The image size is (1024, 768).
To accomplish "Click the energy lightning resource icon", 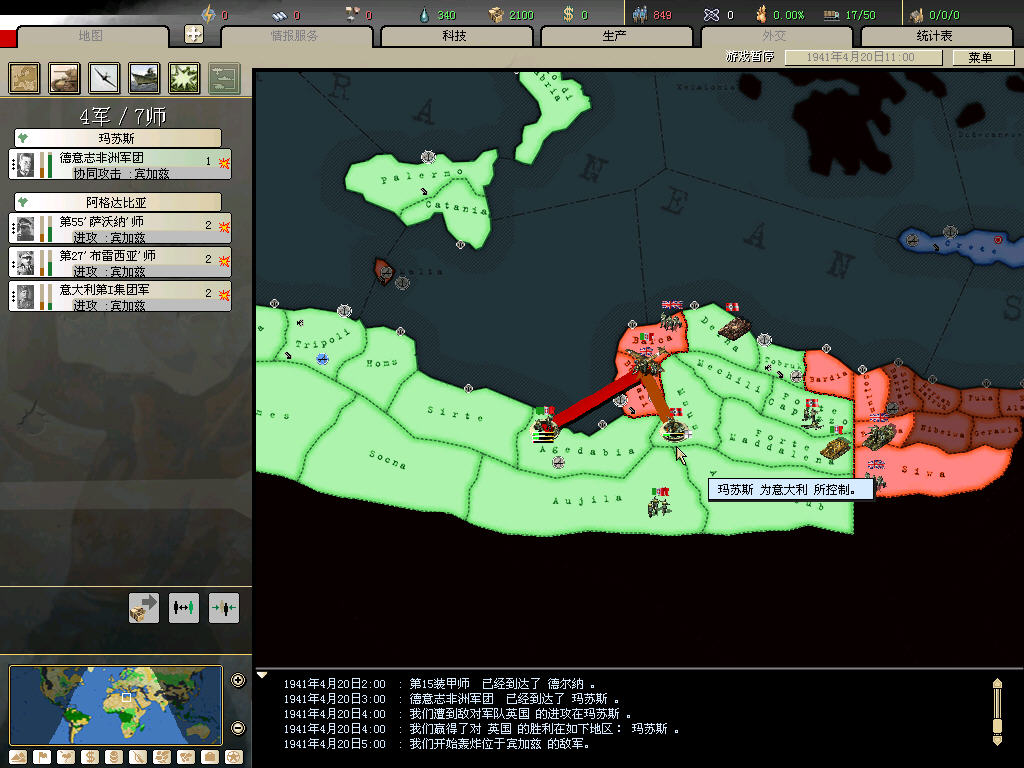I will tap(208, 14).
